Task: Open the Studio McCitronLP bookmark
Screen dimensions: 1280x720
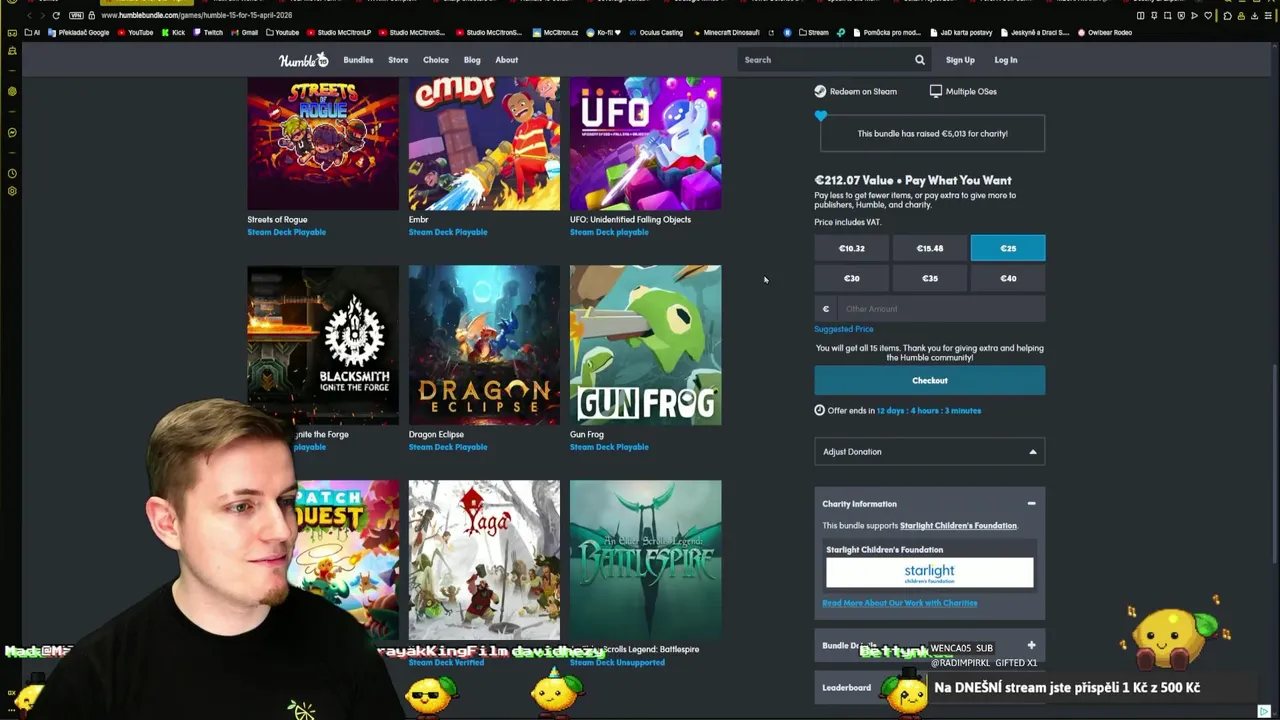Action: (339, 32)
